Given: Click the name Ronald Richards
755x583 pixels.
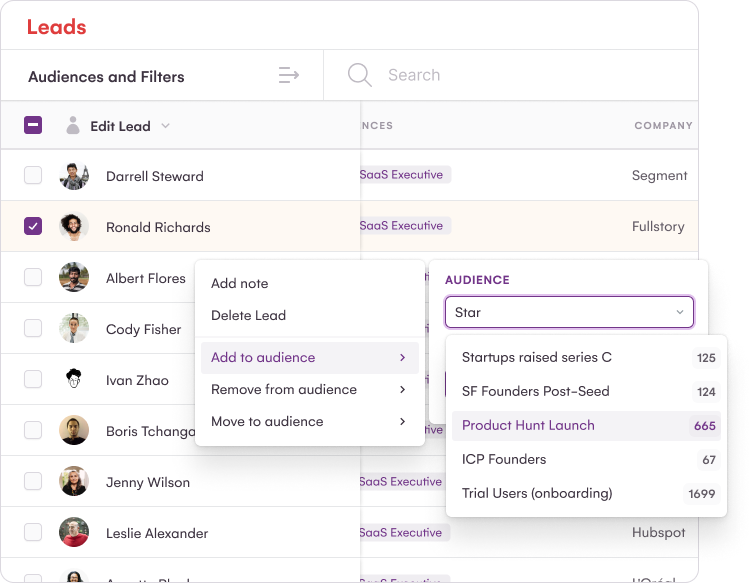Looking at the screenshot, I should point(158,227).
